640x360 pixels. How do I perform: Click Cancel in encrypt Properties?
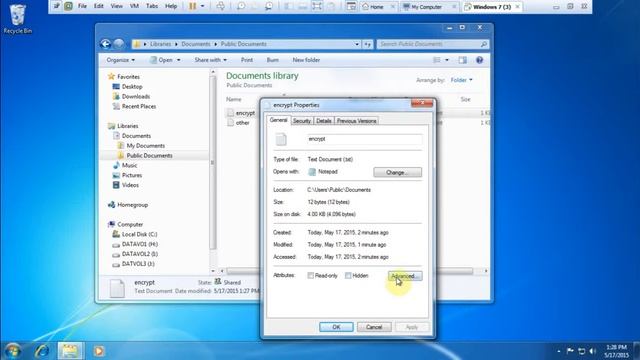click(374, 327)
